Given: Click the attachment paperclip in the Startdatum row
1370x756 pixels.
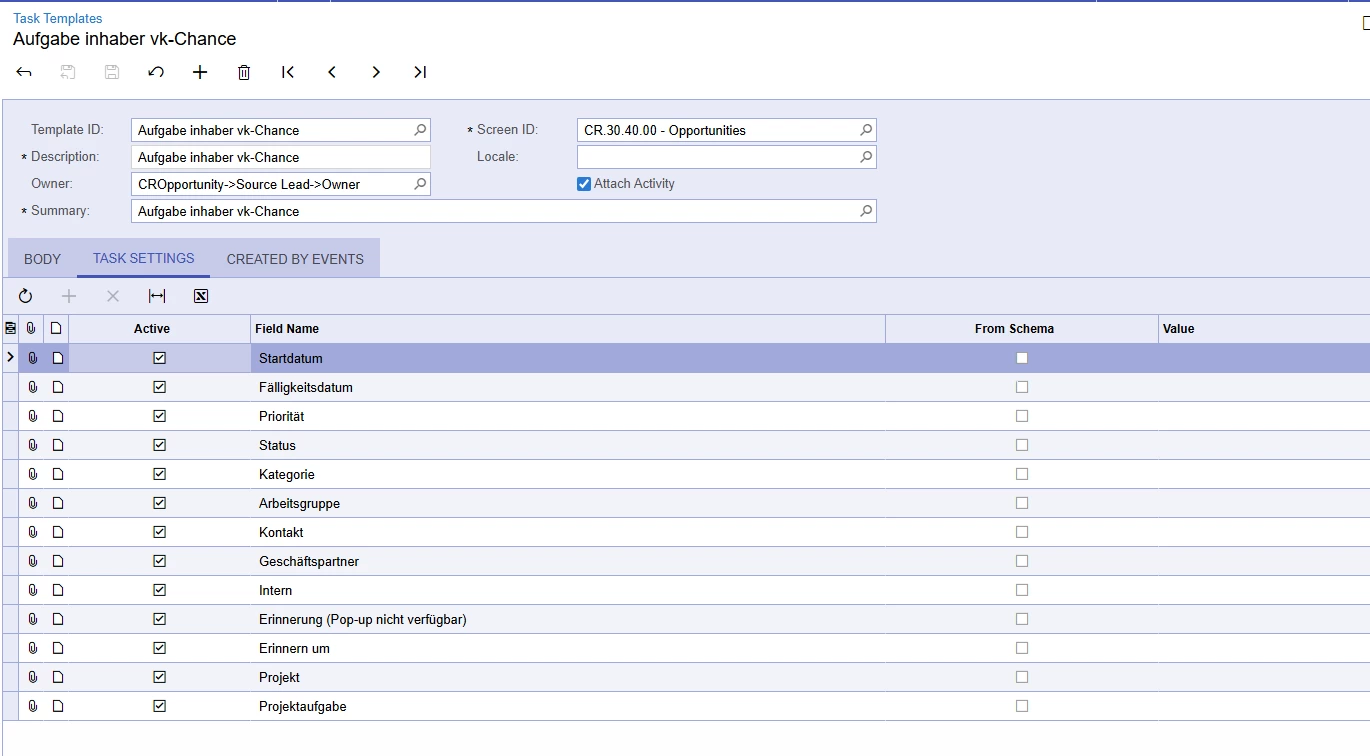Looking at the screenshot, I should pos(32,358).
